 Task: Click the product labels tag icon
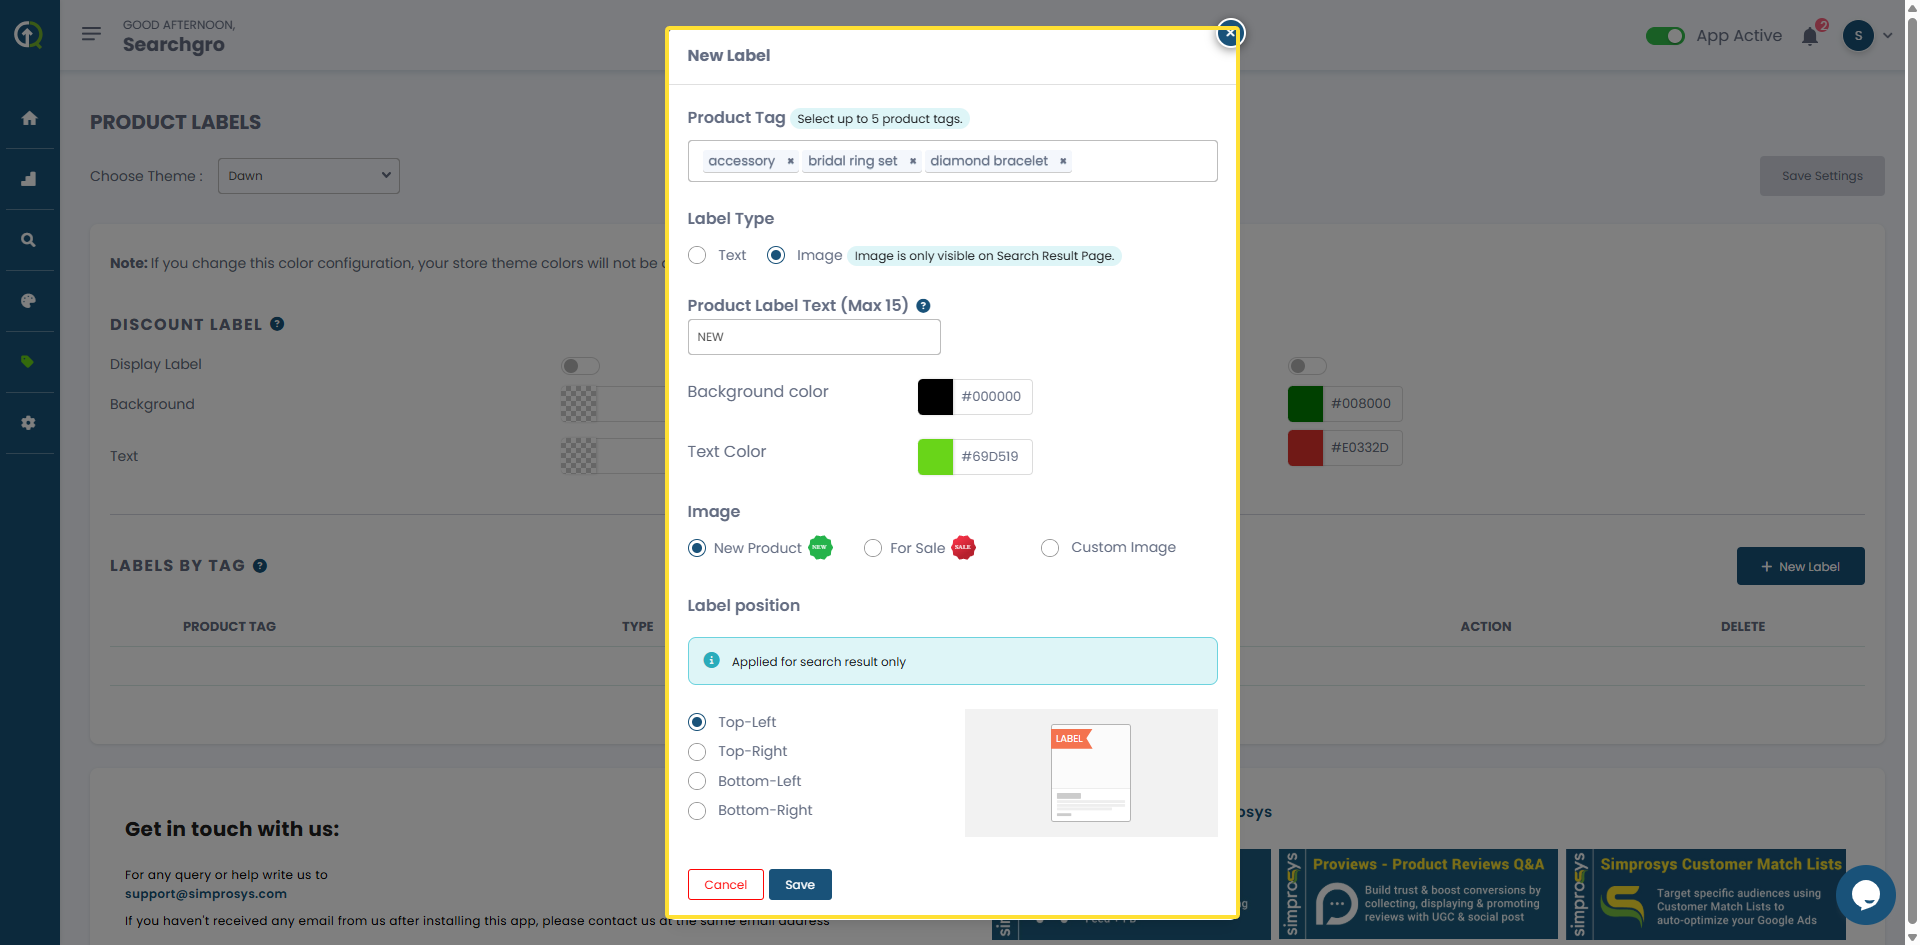tap(29, 362)
